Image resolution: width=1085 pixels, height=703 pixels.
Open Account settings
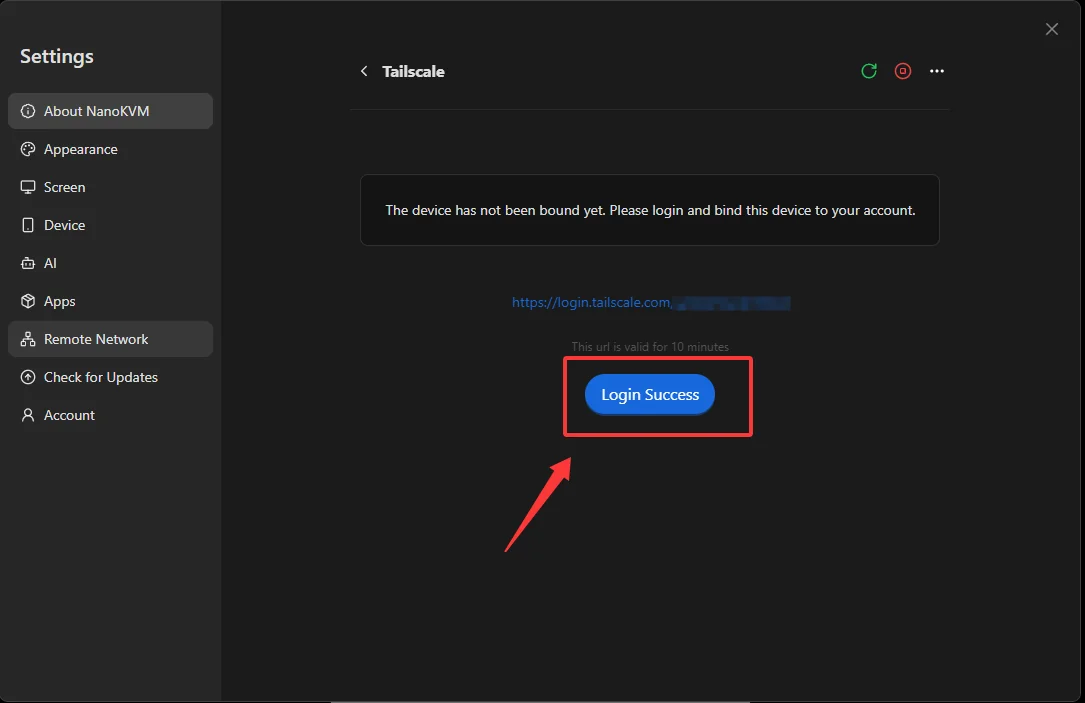[x=110, y=415]
